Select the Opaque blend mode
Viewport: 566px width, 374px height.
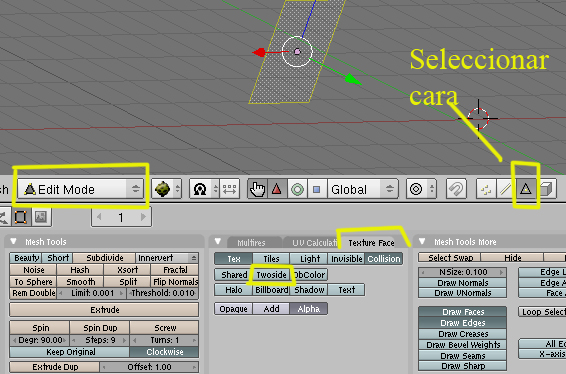(234, 309)
